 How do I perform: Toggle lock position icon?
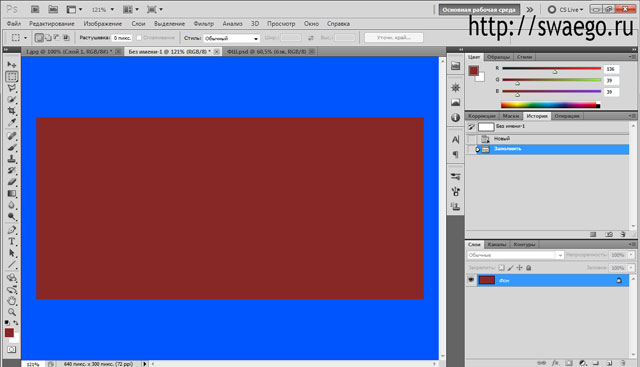(x=520, y=268)
